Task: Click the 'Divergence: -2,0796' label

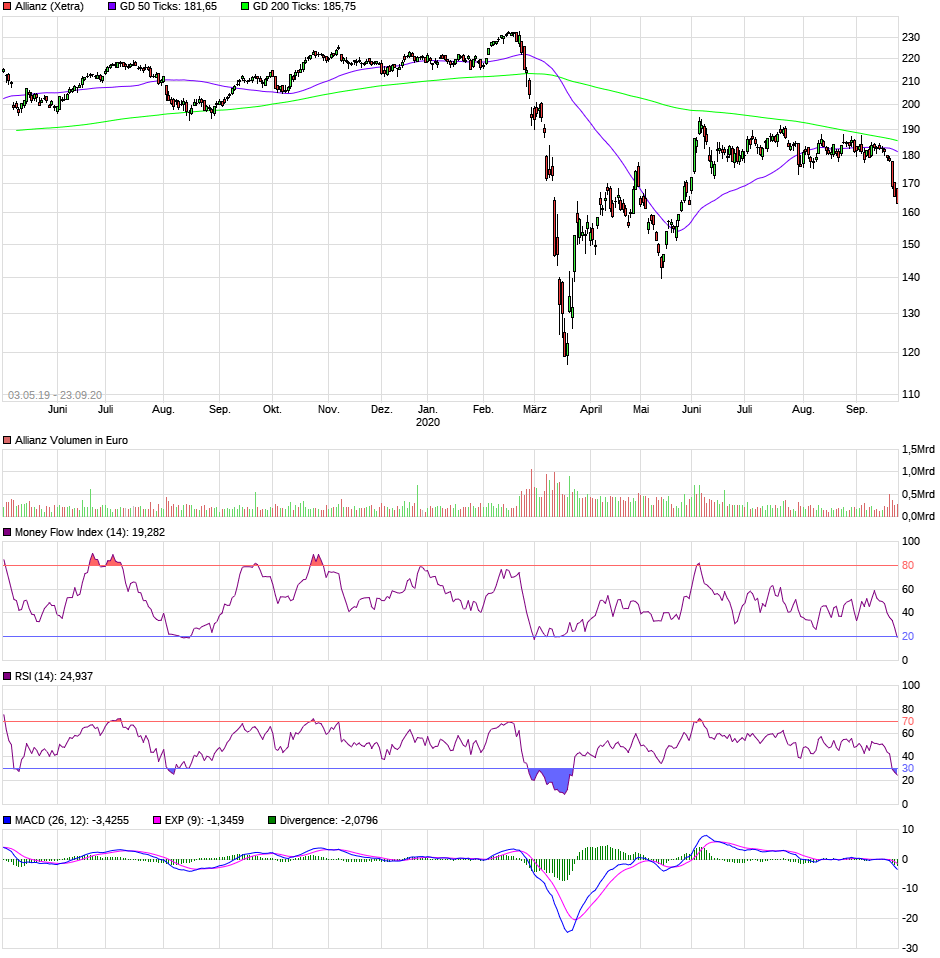Action: click(x=329, y=821)
